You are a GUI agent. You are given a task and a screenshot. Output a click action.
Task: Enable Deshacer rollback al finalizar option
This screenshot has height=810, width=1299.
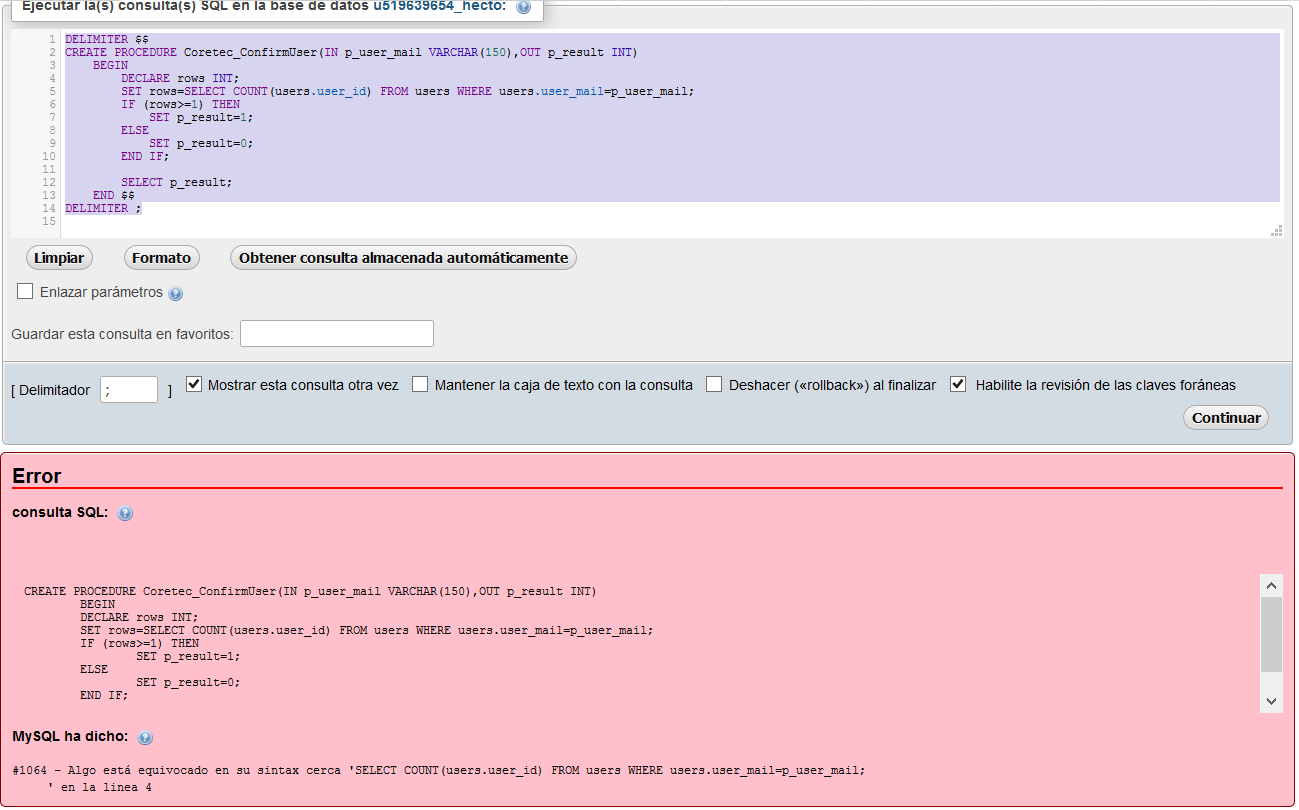(714, 384)
